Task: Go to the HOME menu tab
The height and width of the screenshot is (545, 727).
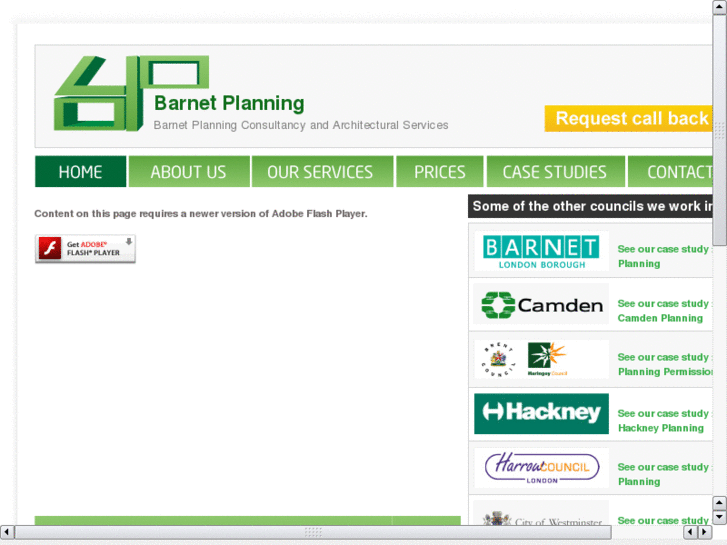Action: click(x=81, y=172)
